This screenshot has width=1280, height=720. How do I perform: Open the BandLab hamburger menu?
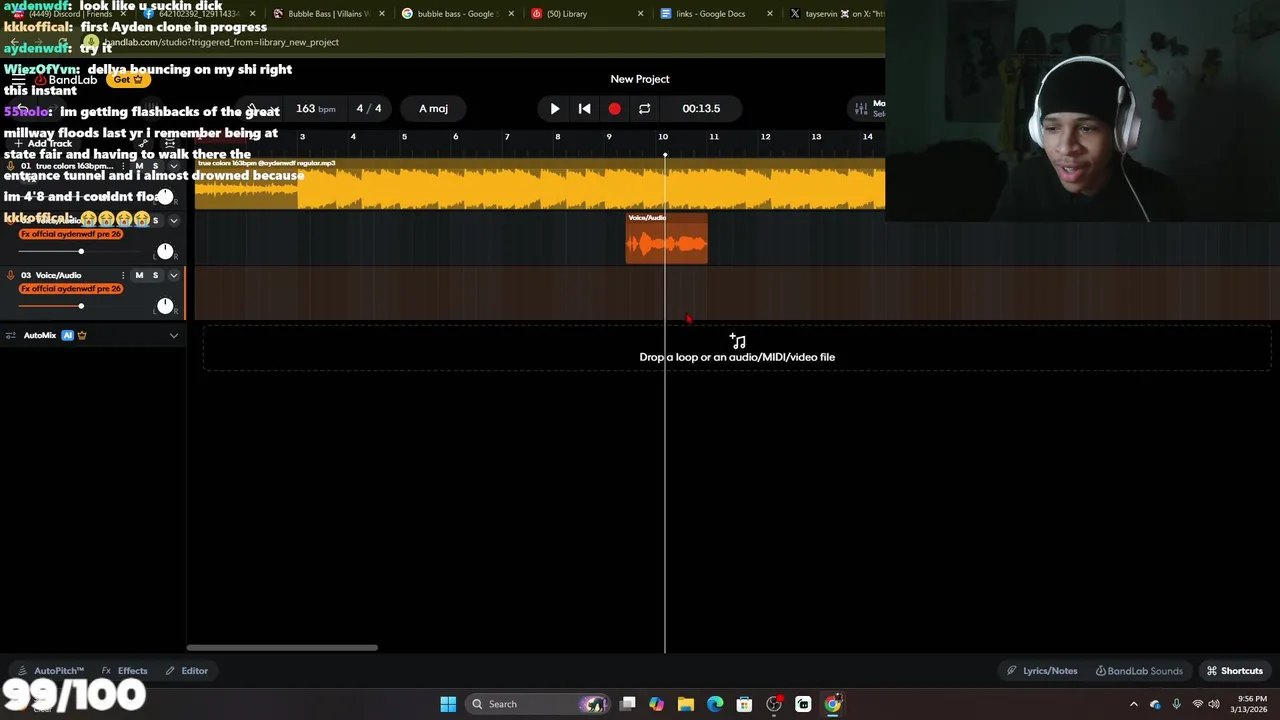(x=18, y=79)
